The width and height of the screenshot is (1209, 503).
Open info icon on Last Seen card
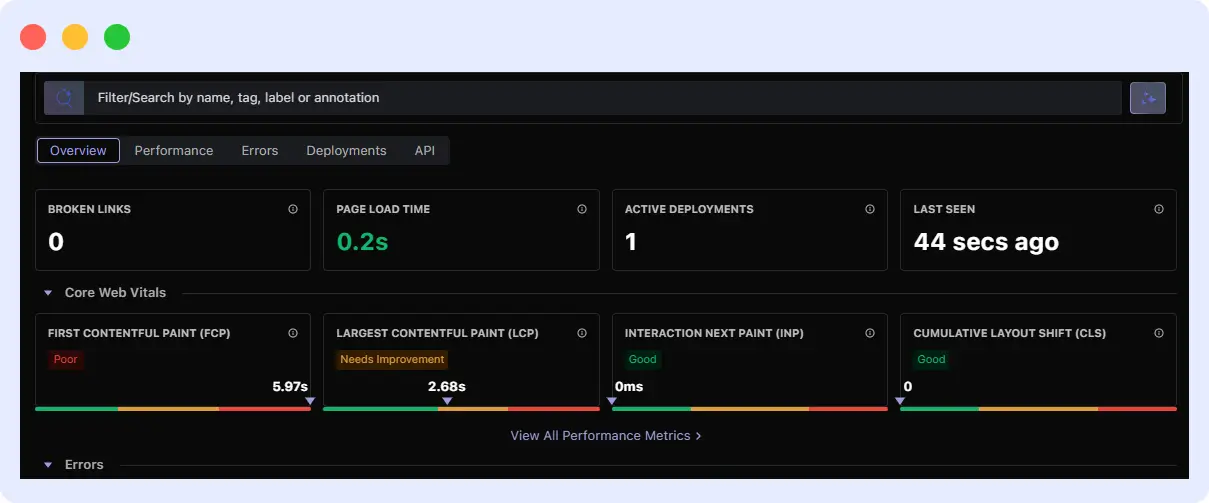point(1159,209)
